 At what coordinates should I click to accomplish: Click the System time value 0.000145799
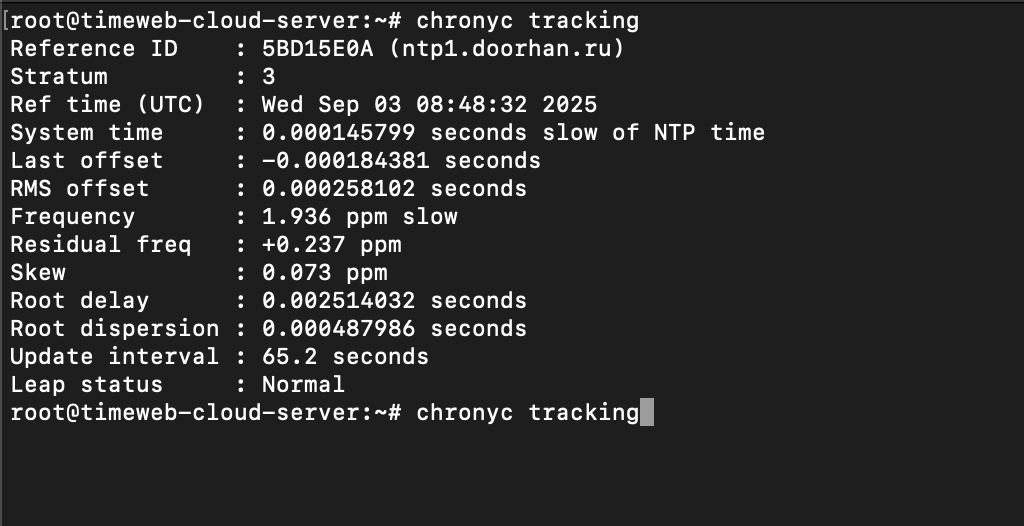(x=338, y=133)
